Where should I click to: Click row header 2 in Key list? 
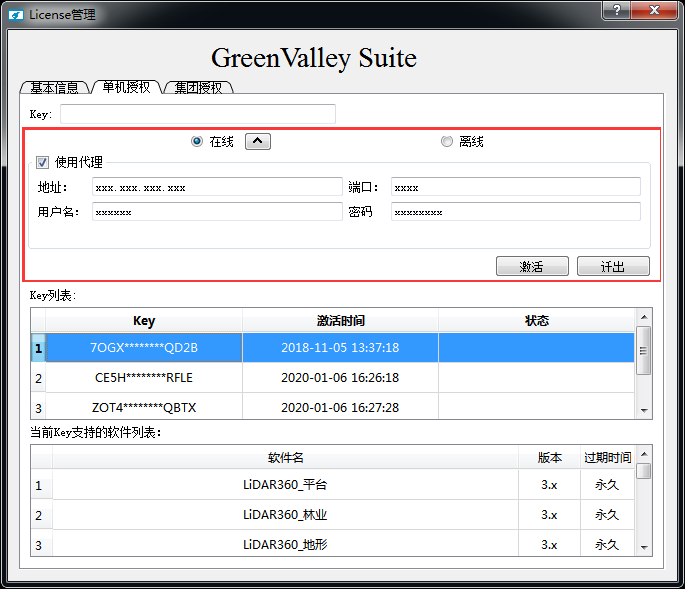coord(38,378)
